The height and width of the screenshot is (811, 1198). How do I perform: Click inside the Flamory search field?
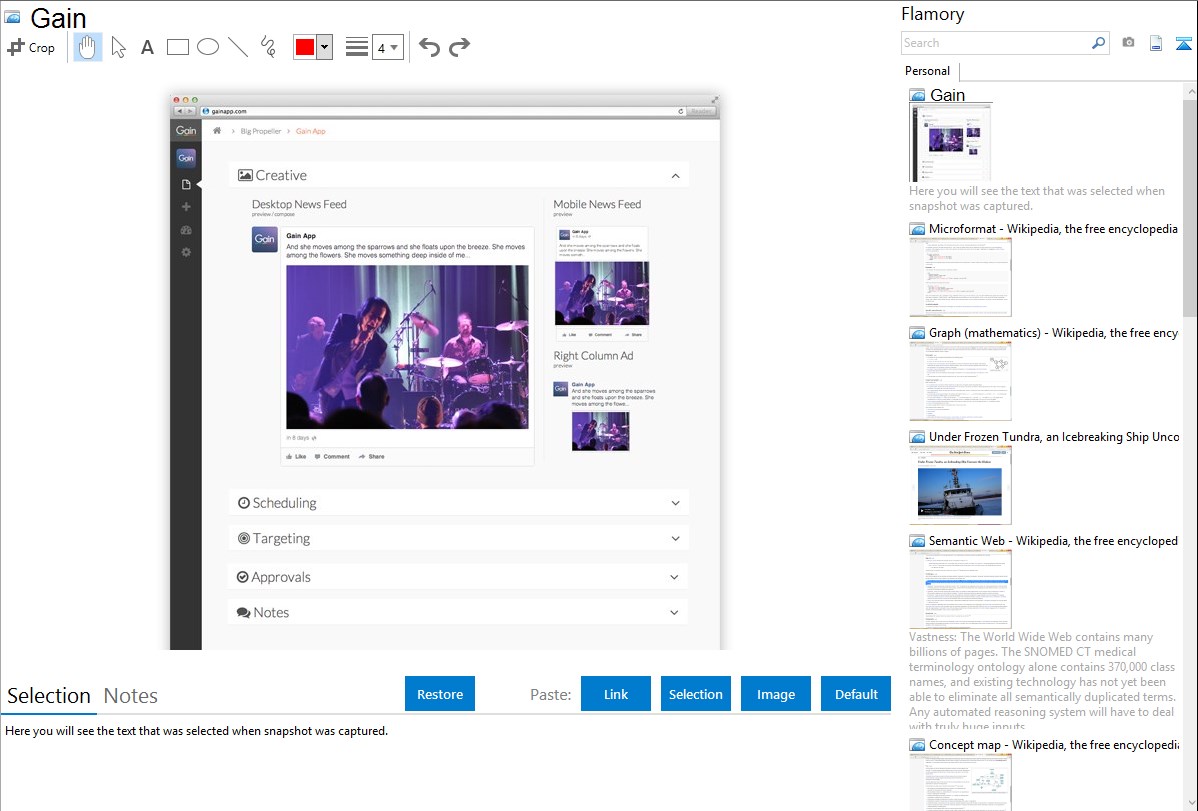(995, 43)
